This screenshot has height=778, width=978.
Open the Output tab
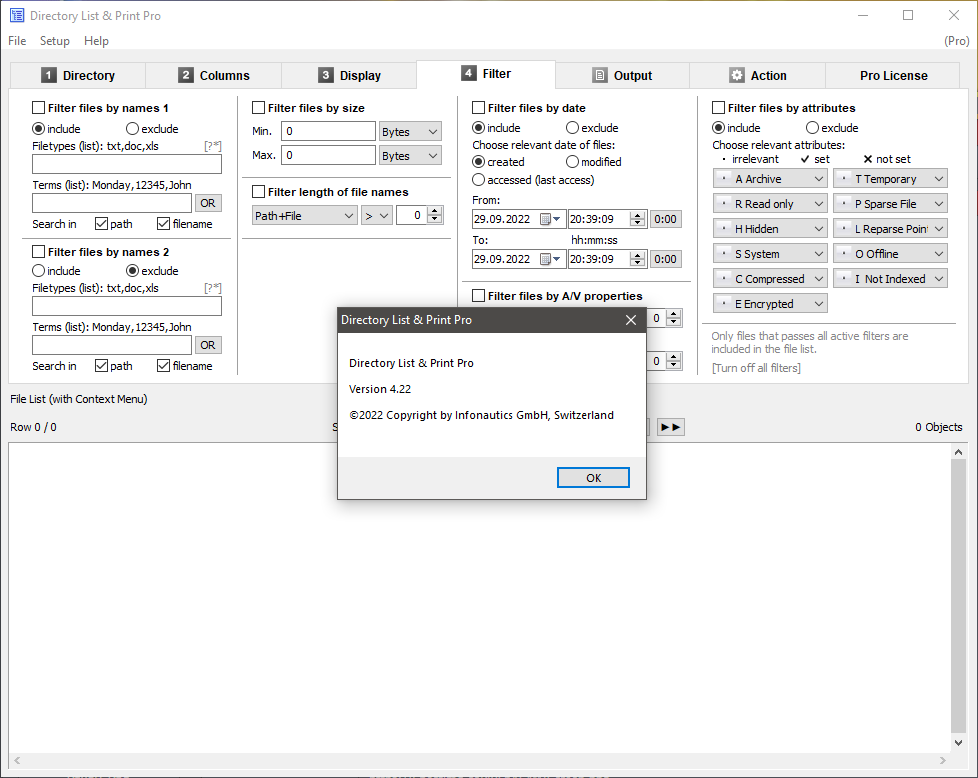click(622, 75)
